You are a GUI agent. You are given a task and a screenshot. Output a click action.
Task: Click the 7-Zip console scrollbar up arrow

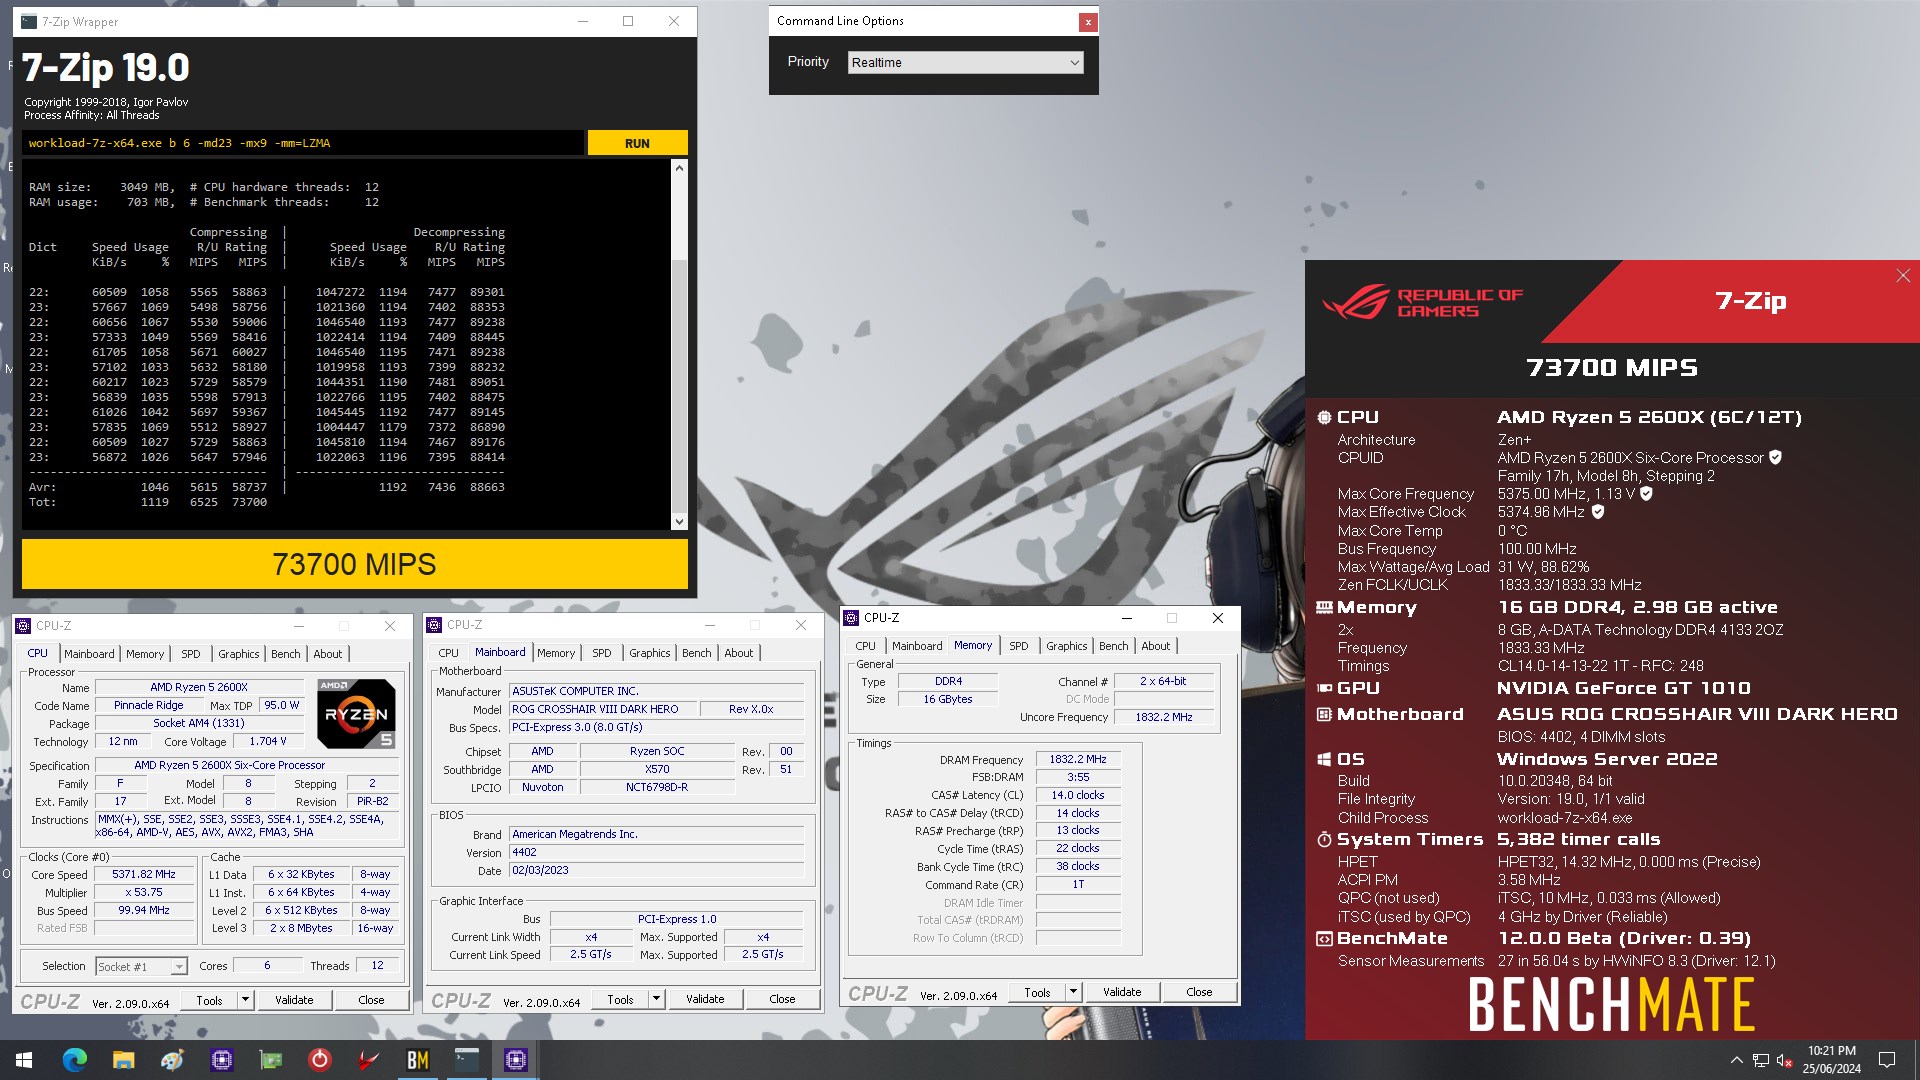tap(679, 168)
